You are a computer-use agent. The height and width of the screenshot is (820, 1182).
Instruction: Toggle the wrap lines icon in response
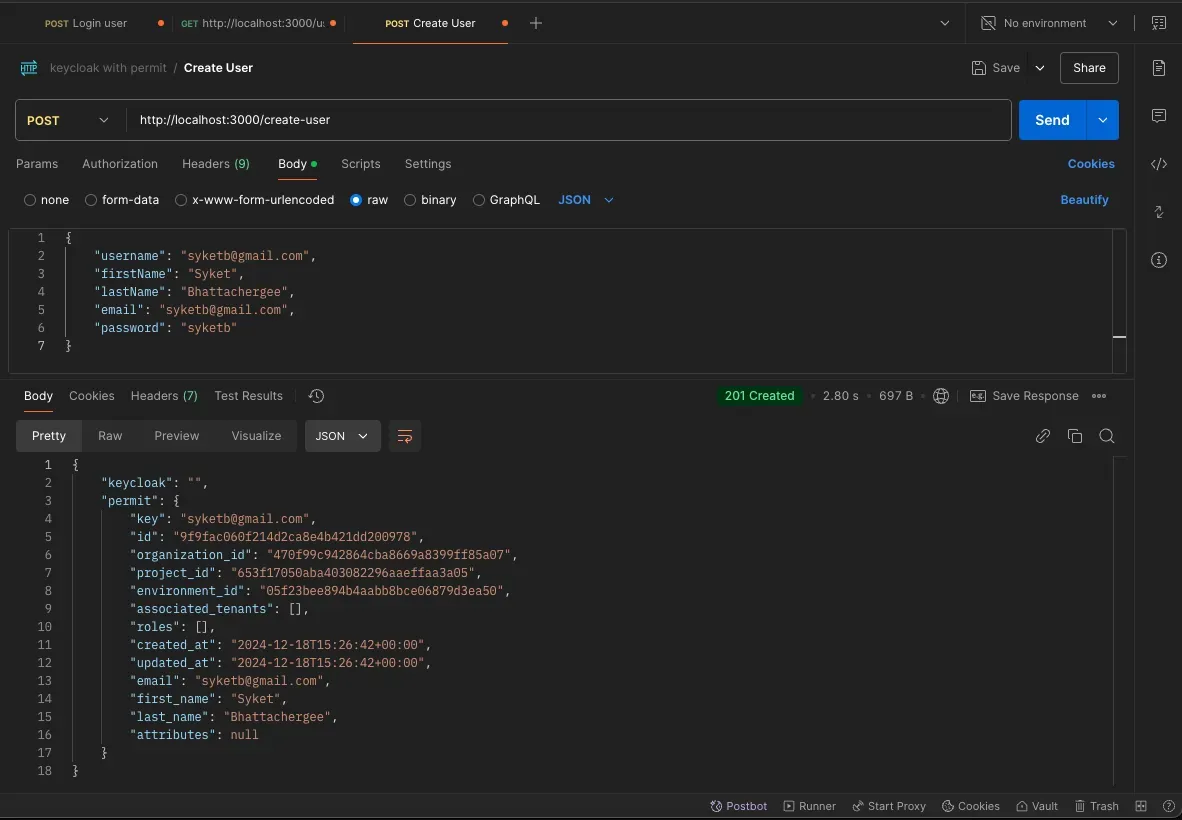coord(405,436)
